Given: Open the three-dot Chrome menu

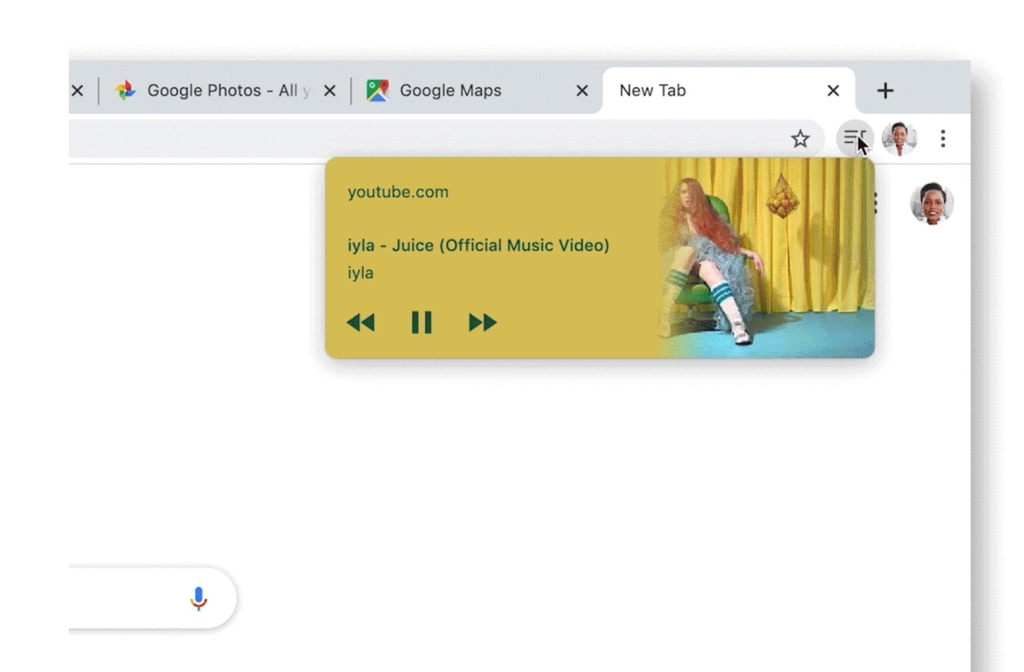Looking at the screenshot, I should (x=943, y=138).
